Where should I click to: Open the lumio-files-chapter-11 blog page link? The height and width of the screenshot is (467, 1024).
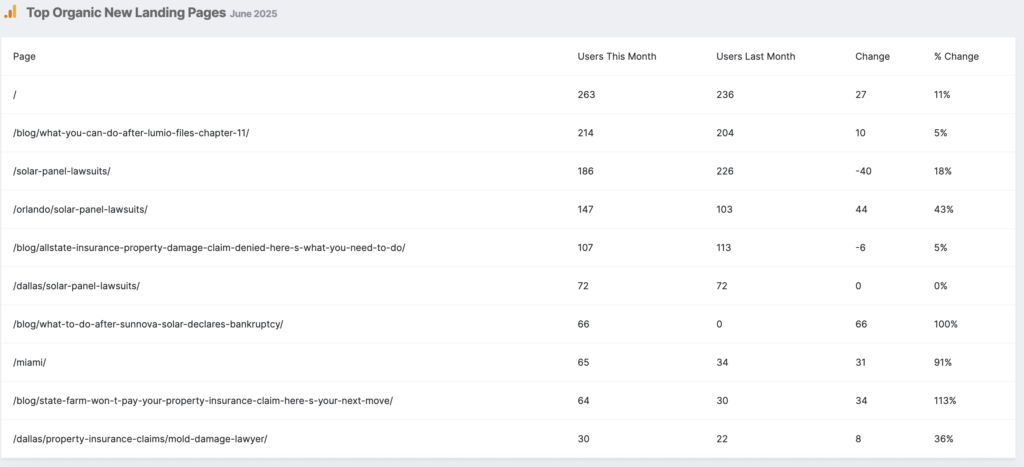tap(131, 133)
